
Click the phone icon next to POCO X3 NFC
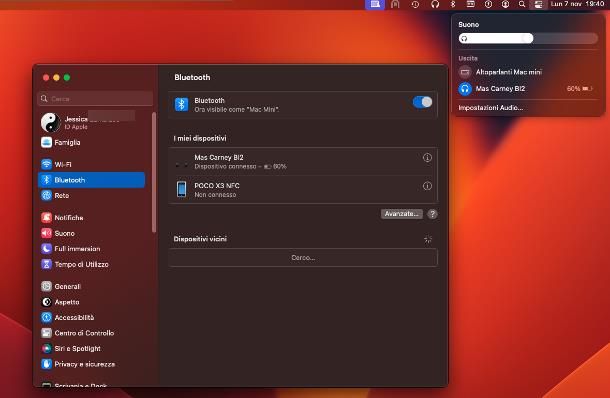(181, 189)
